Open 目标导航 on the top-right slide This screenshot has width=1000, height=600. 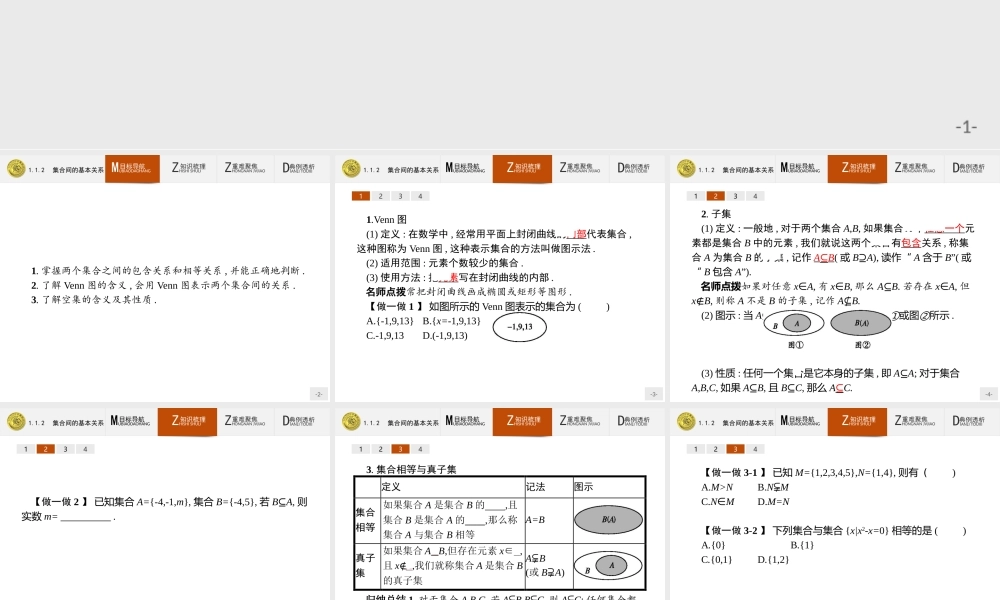[x=798, y=168]
